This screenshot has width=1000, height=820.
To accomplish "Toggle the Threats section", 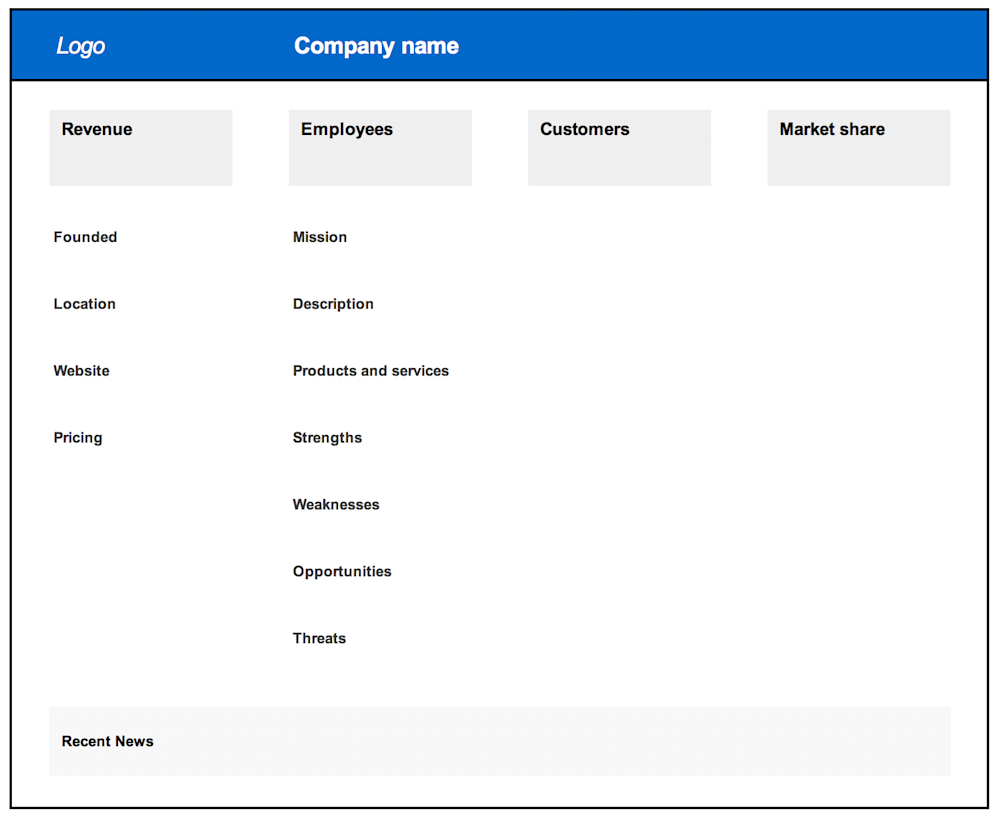I will 319,637.
